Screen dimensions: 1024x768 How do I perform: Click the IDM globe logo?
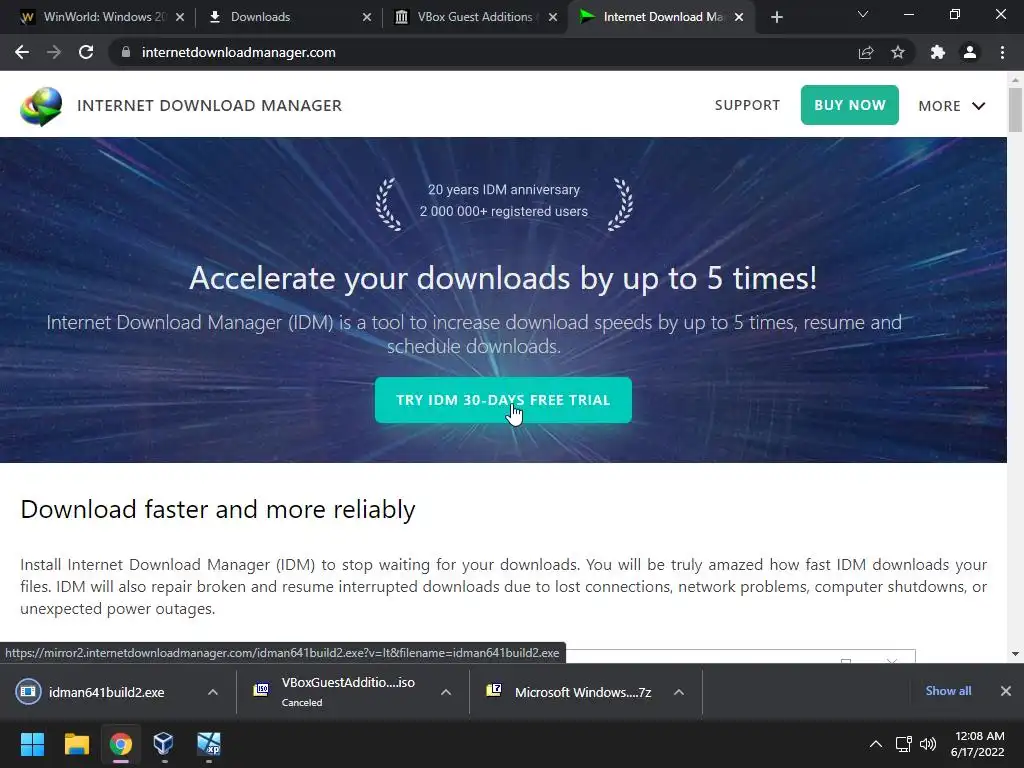point(41,106)
